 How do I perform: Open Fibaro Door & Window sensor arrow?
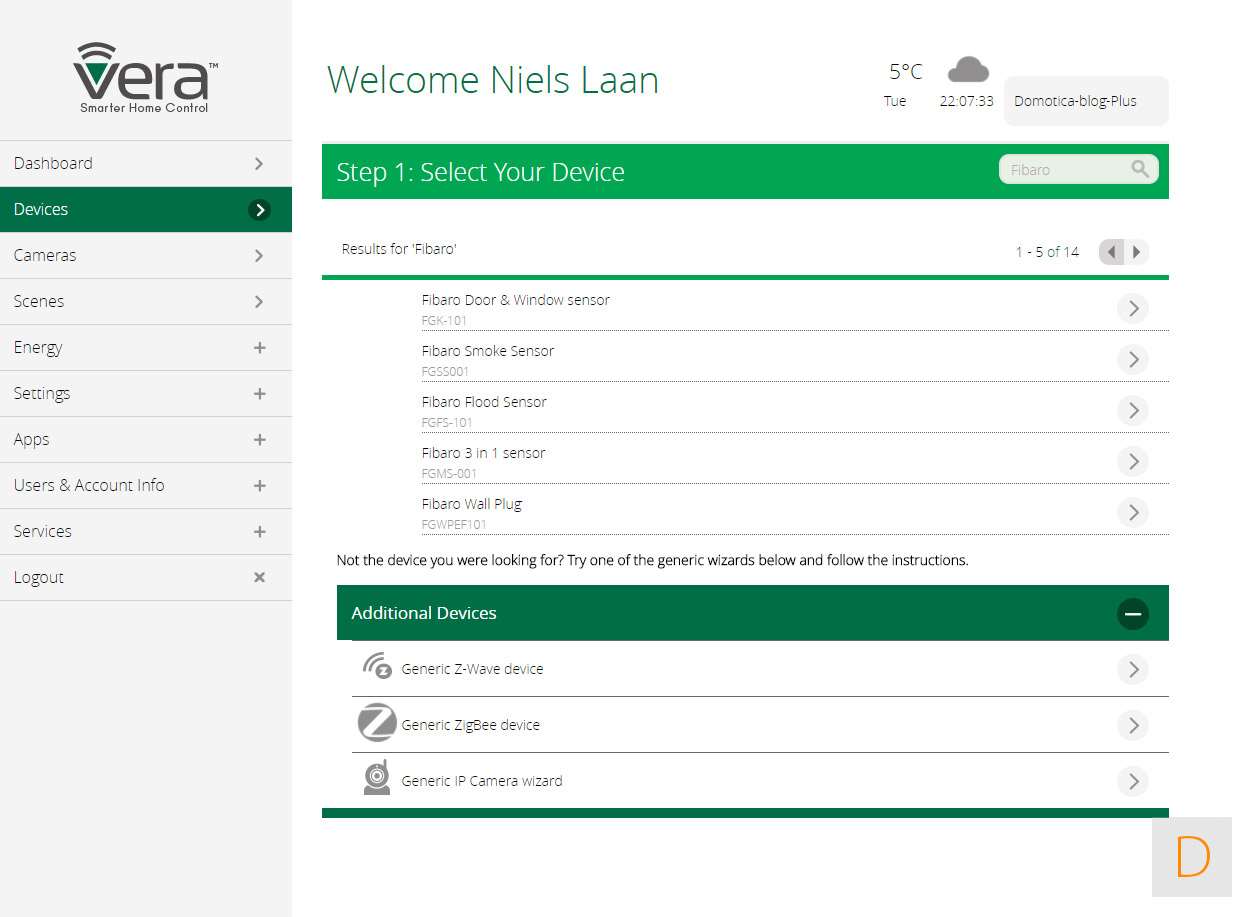coord(1133,308)
